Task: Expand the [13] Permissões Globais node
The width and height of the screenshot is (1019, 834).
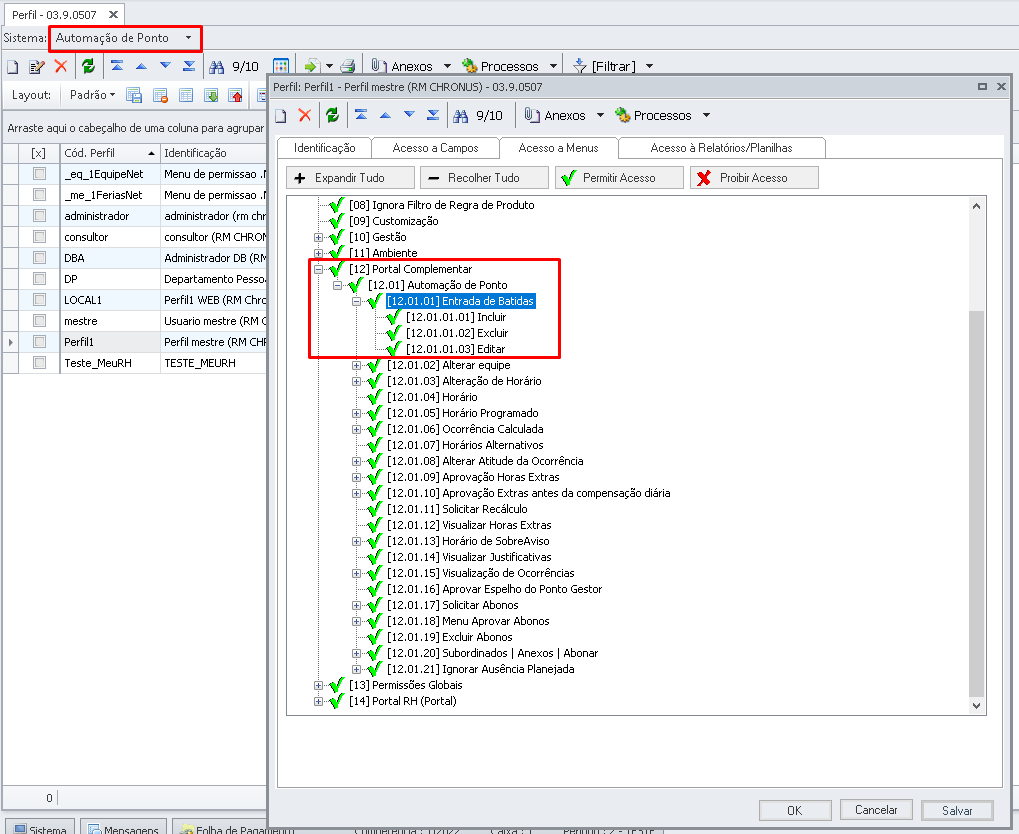Action: coord(318,685)
